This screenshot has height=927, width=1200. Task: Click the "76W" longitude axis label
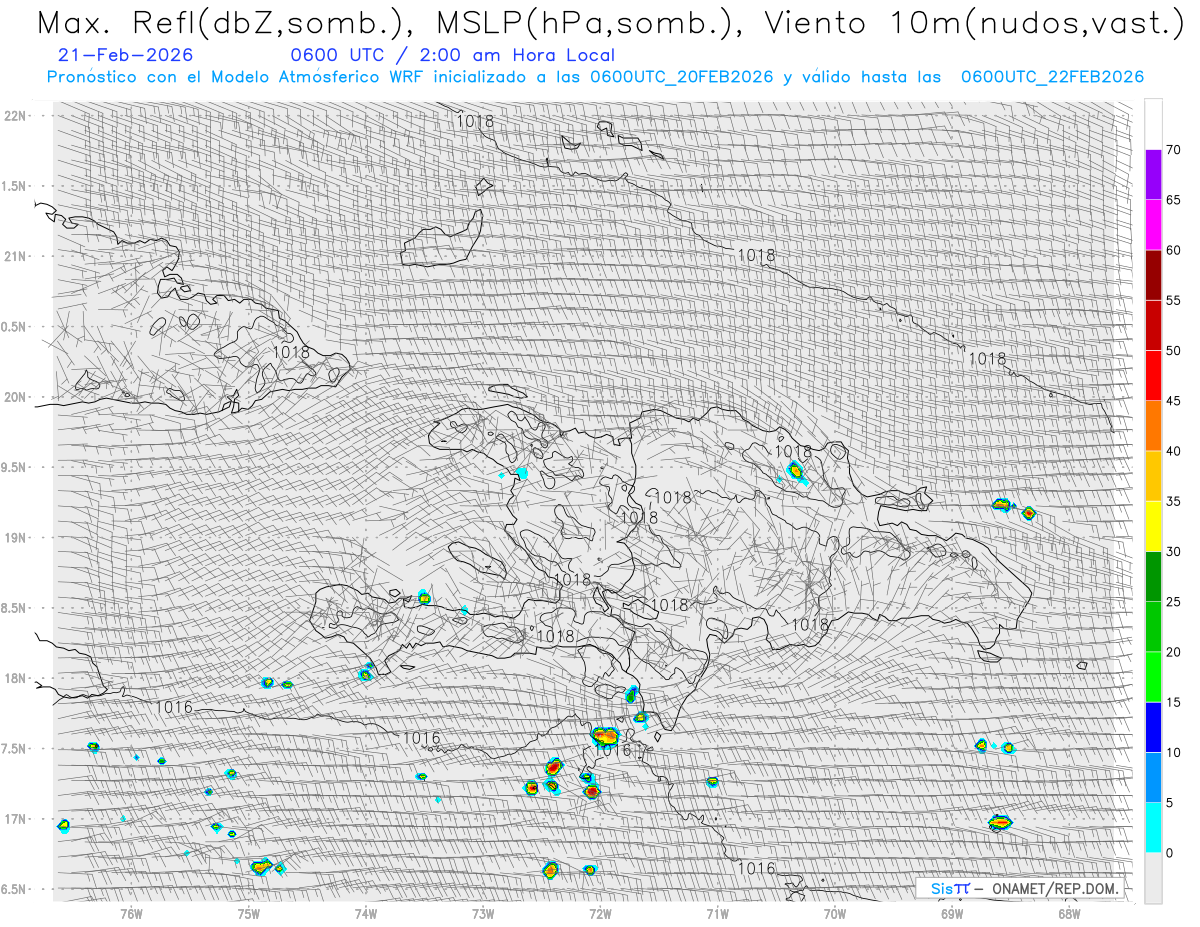pos(131,912)
